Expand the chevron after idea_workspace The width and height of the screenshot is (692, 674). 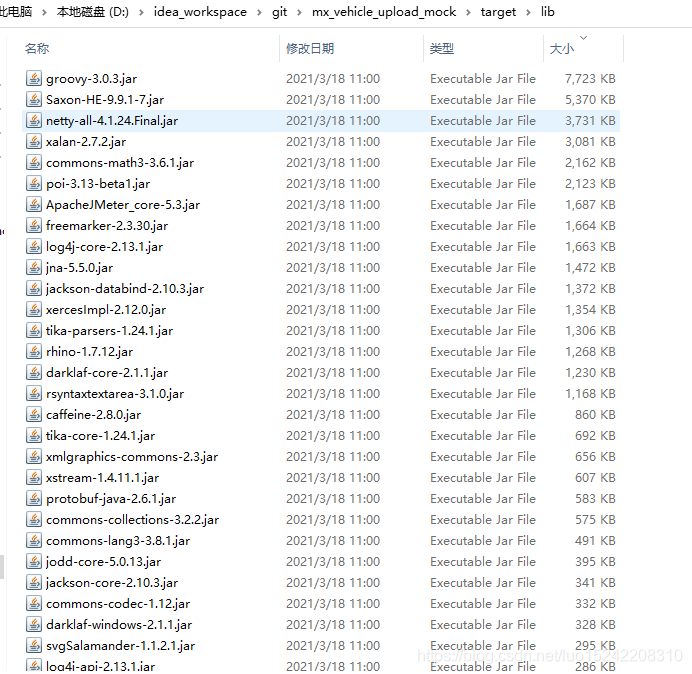(260, 12)
